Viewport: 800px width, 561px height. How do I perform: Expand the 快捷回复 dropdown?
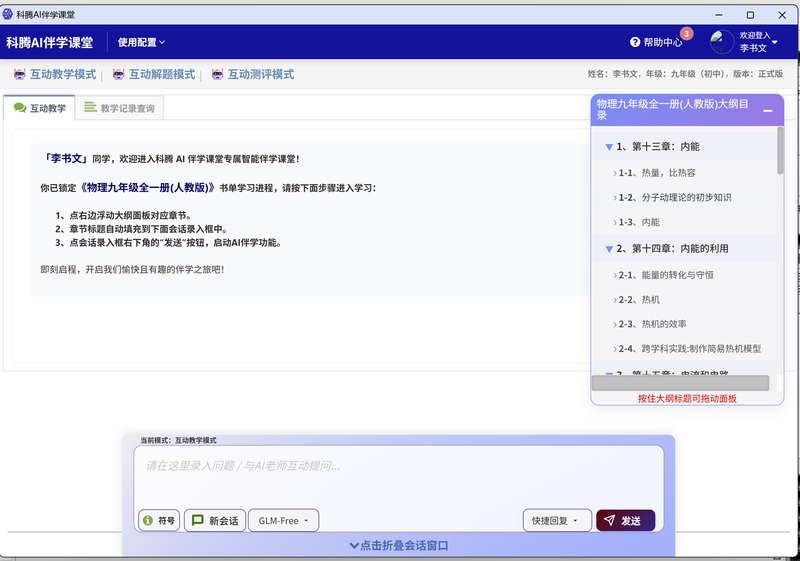point(556,520)
